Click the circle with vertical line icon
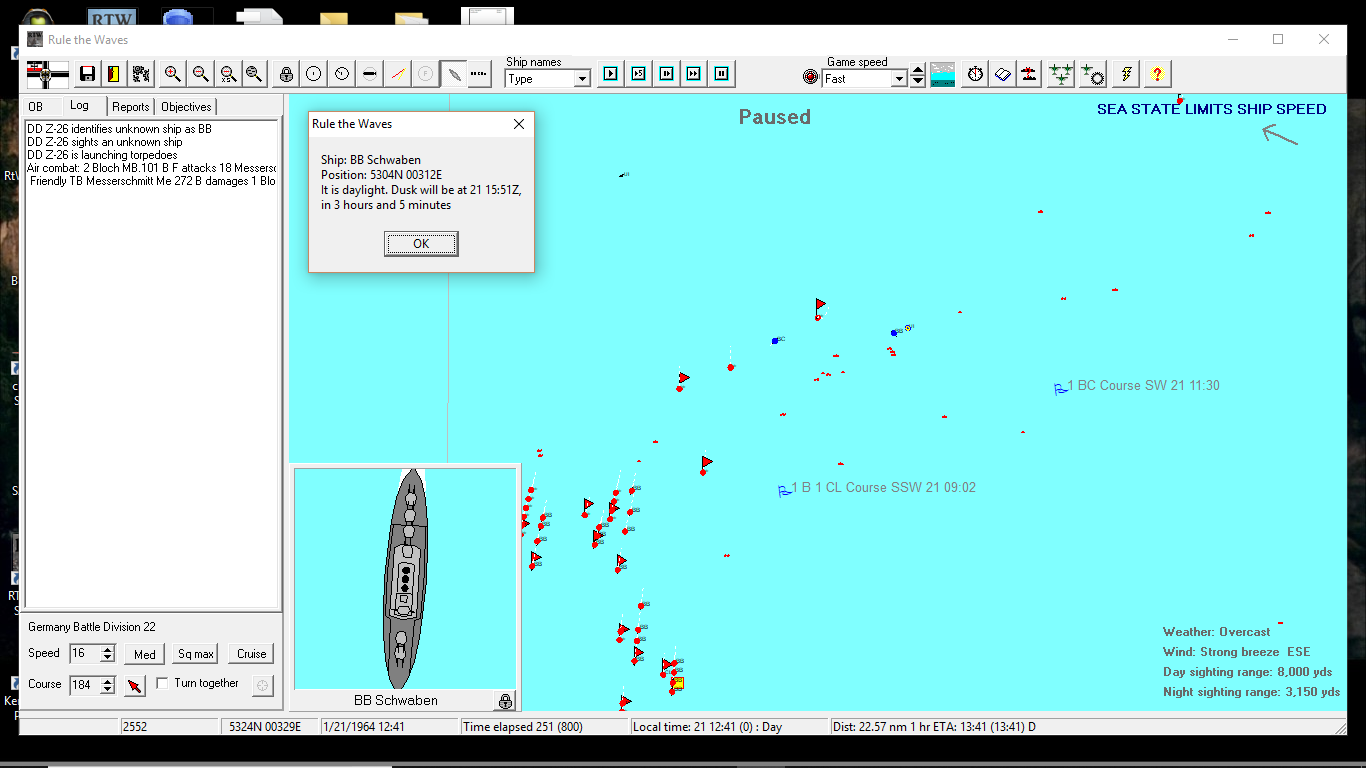1366x768 pixels. click(314, 74)
